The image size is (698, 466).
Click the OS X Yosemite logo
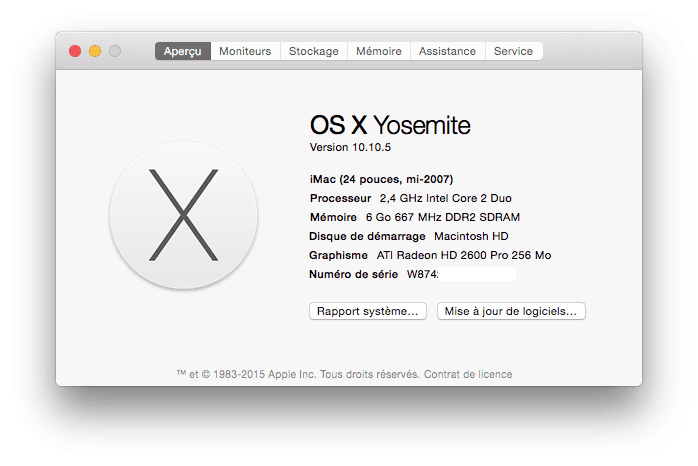[183, 215]
